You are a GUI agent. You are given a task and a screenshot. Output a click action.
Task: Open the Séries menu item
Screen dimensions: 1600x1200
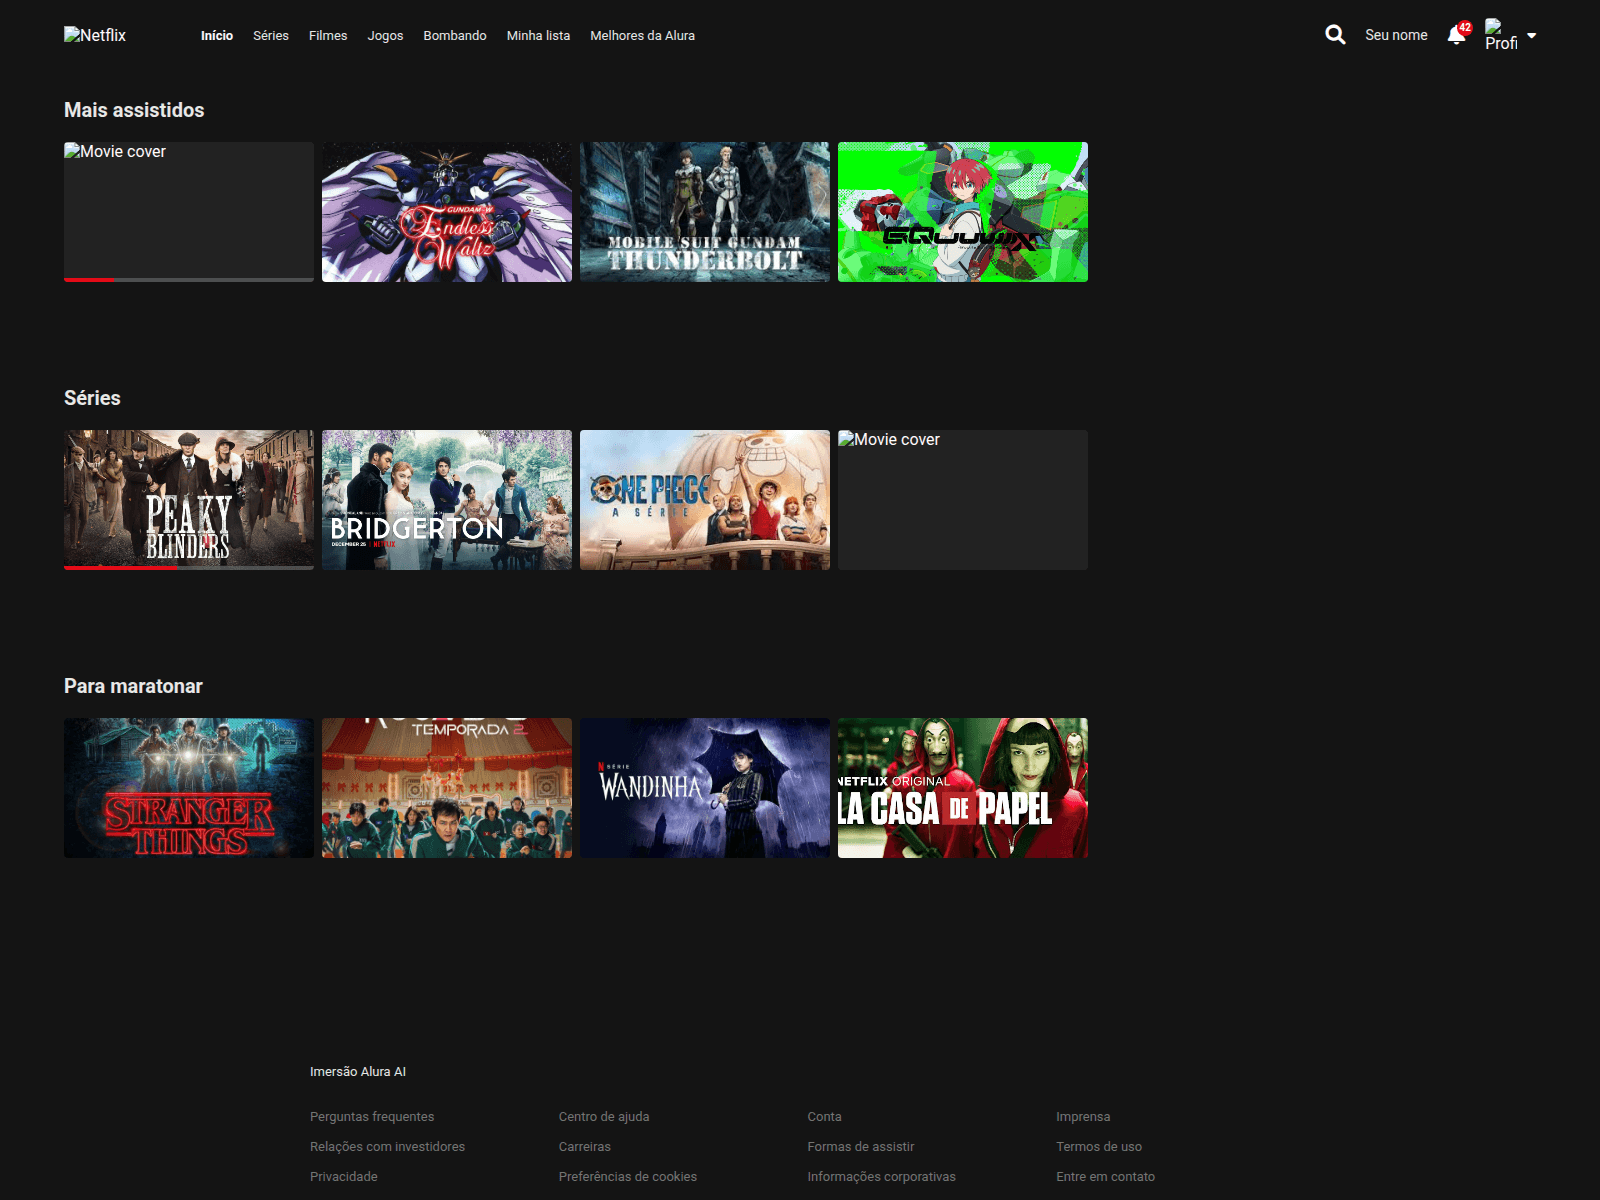pos(271,36)
